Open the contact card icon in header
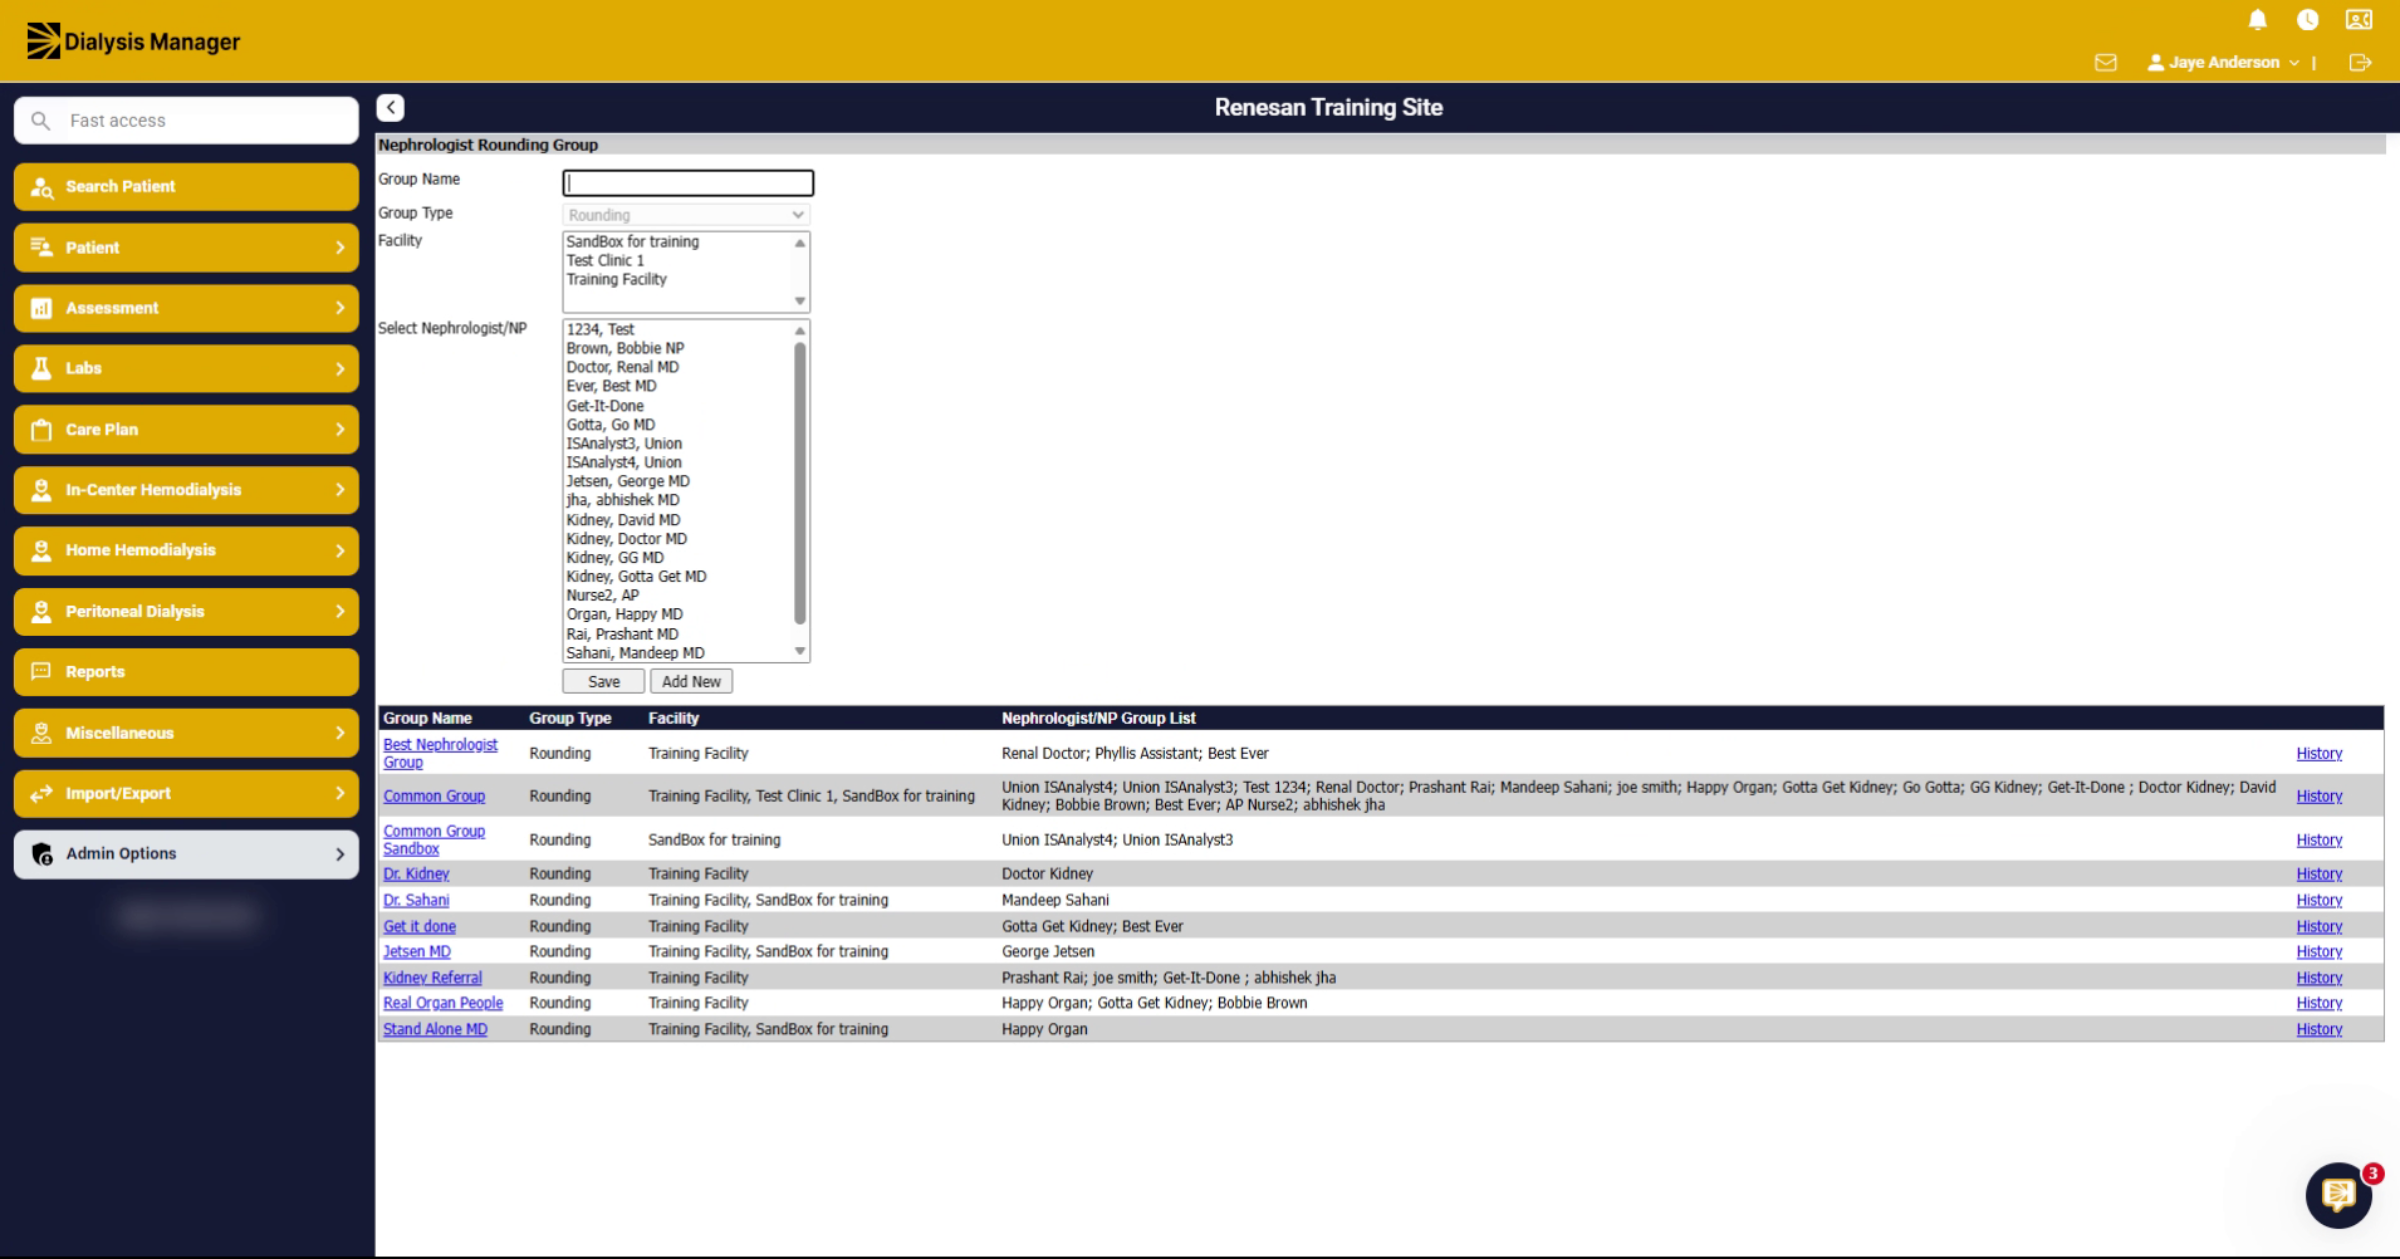Screen dimensions: 2400x1259 [2359, 19]
